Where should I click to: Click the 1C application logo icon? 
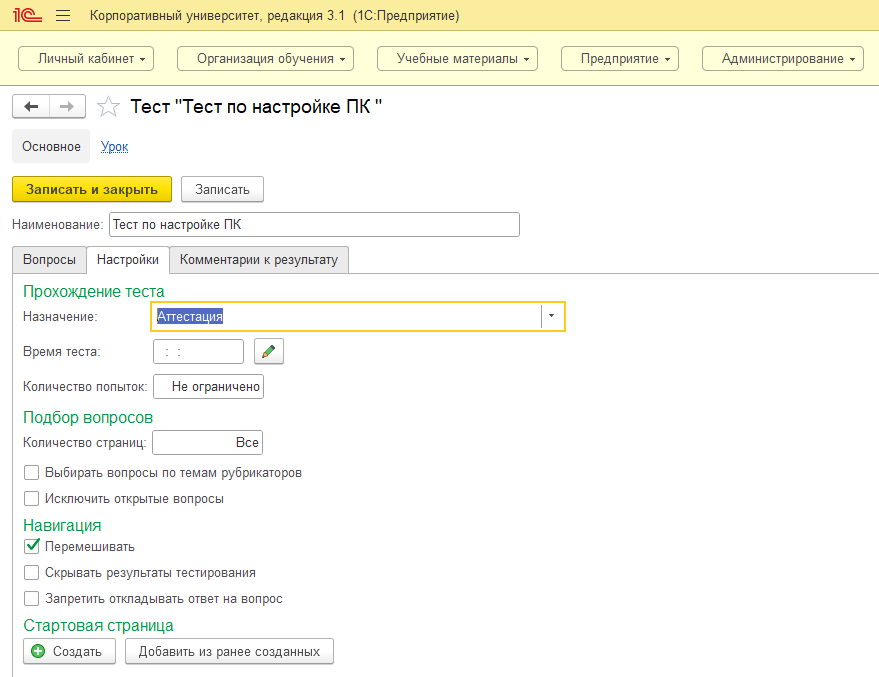tap(25, 16)
